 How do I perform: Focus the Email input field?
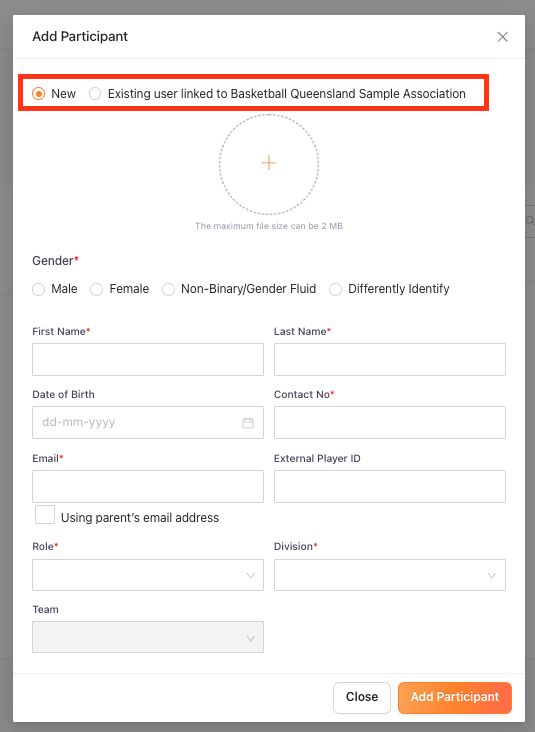point(148,486)
